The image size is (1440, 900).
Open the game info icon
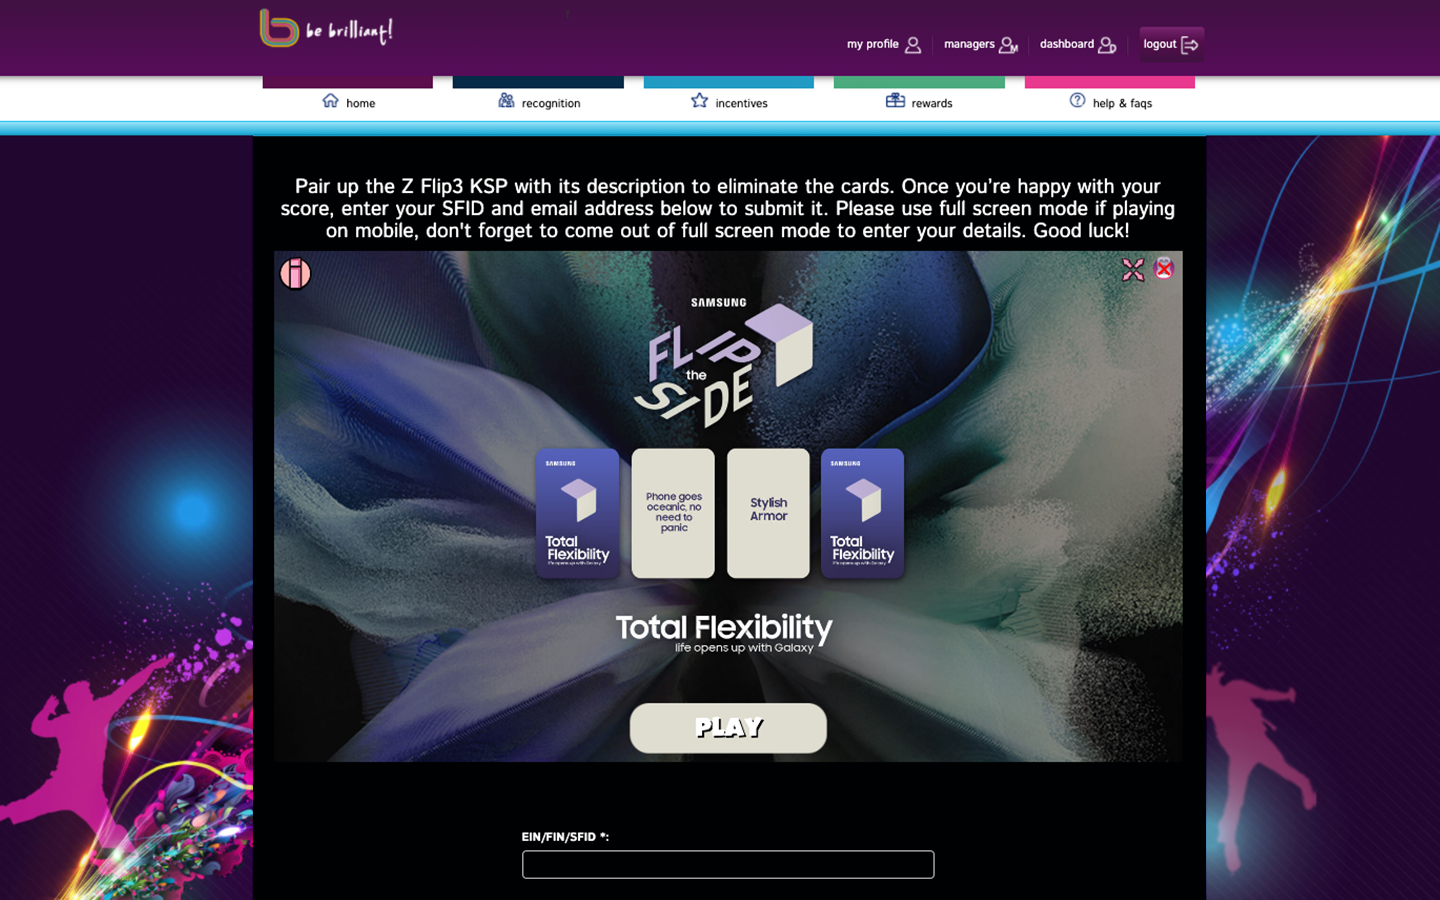(296, 273)
